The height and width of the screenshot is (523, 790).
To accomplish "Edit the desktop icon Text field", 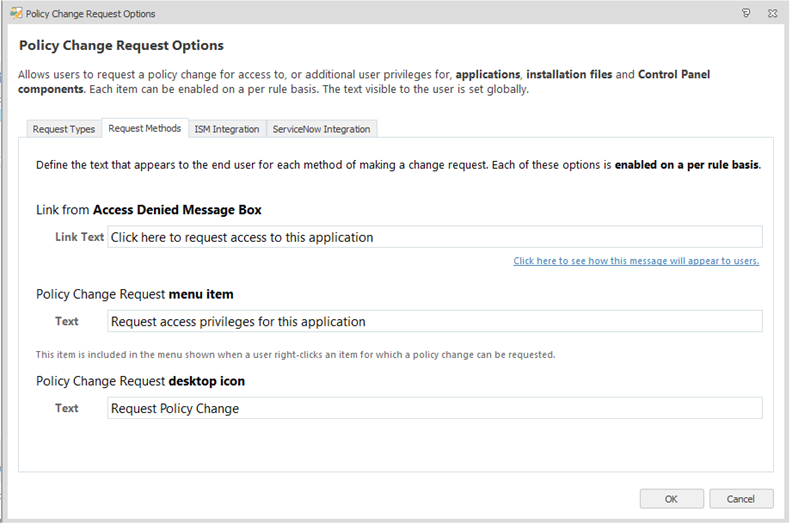I will (x=434, y=408).
